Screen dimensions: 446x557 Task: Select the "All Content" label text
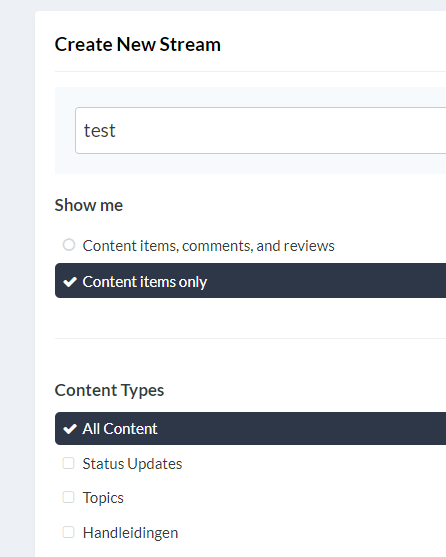click(x=120, y=429)
